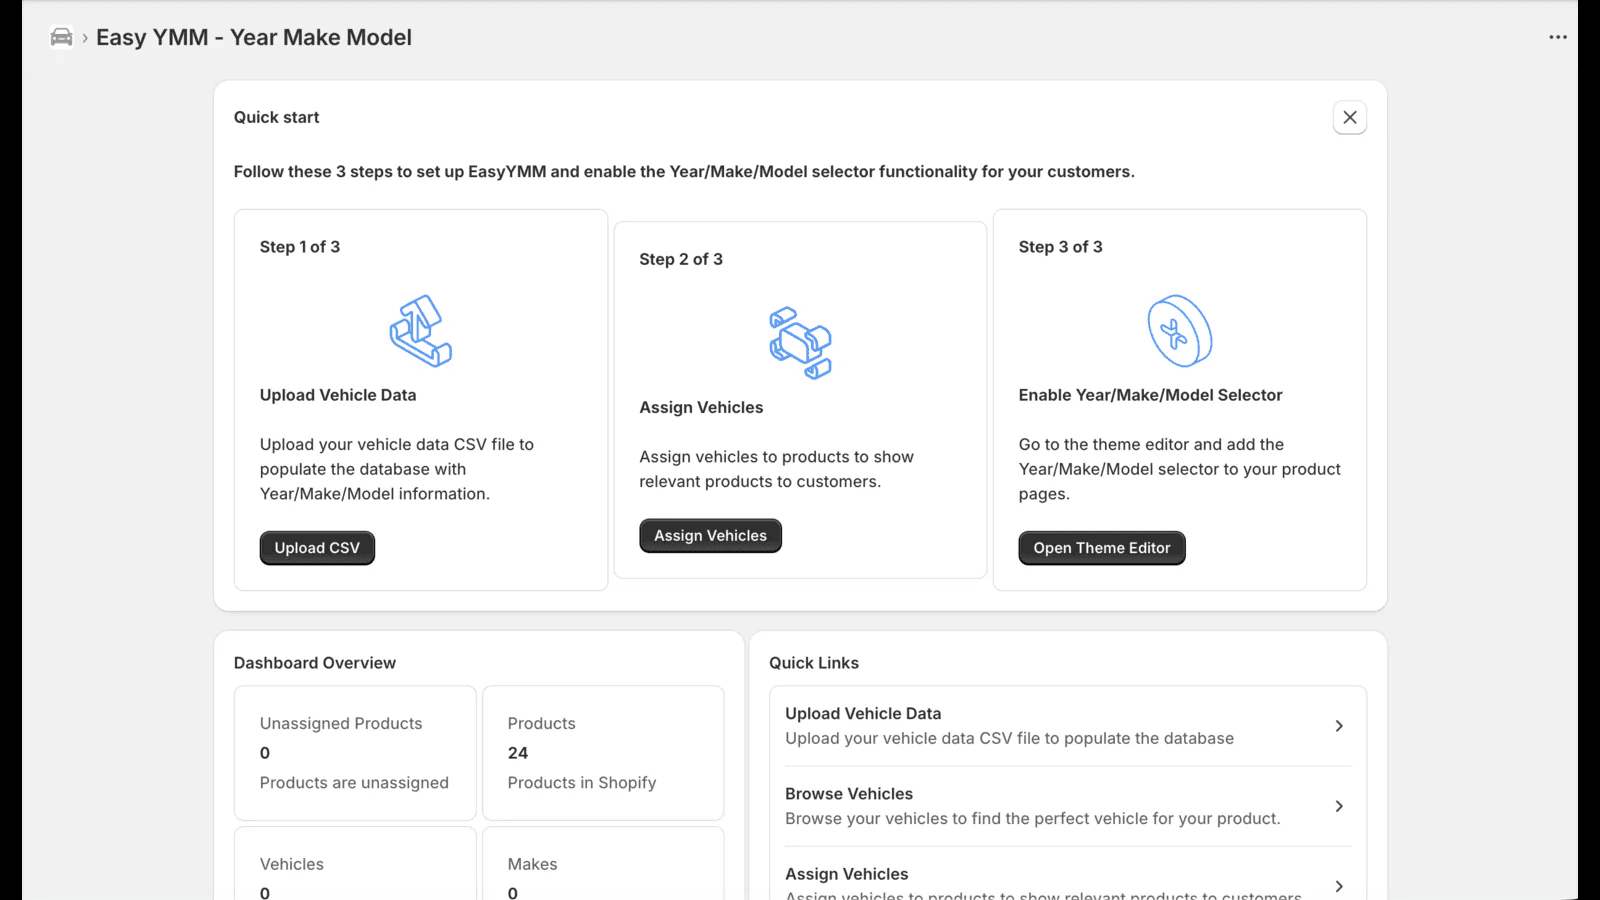The width and height of the screenshot is (1600, 900).
Task: Click the Assign Vehicles button in Step 2
Action: [710, 535]
